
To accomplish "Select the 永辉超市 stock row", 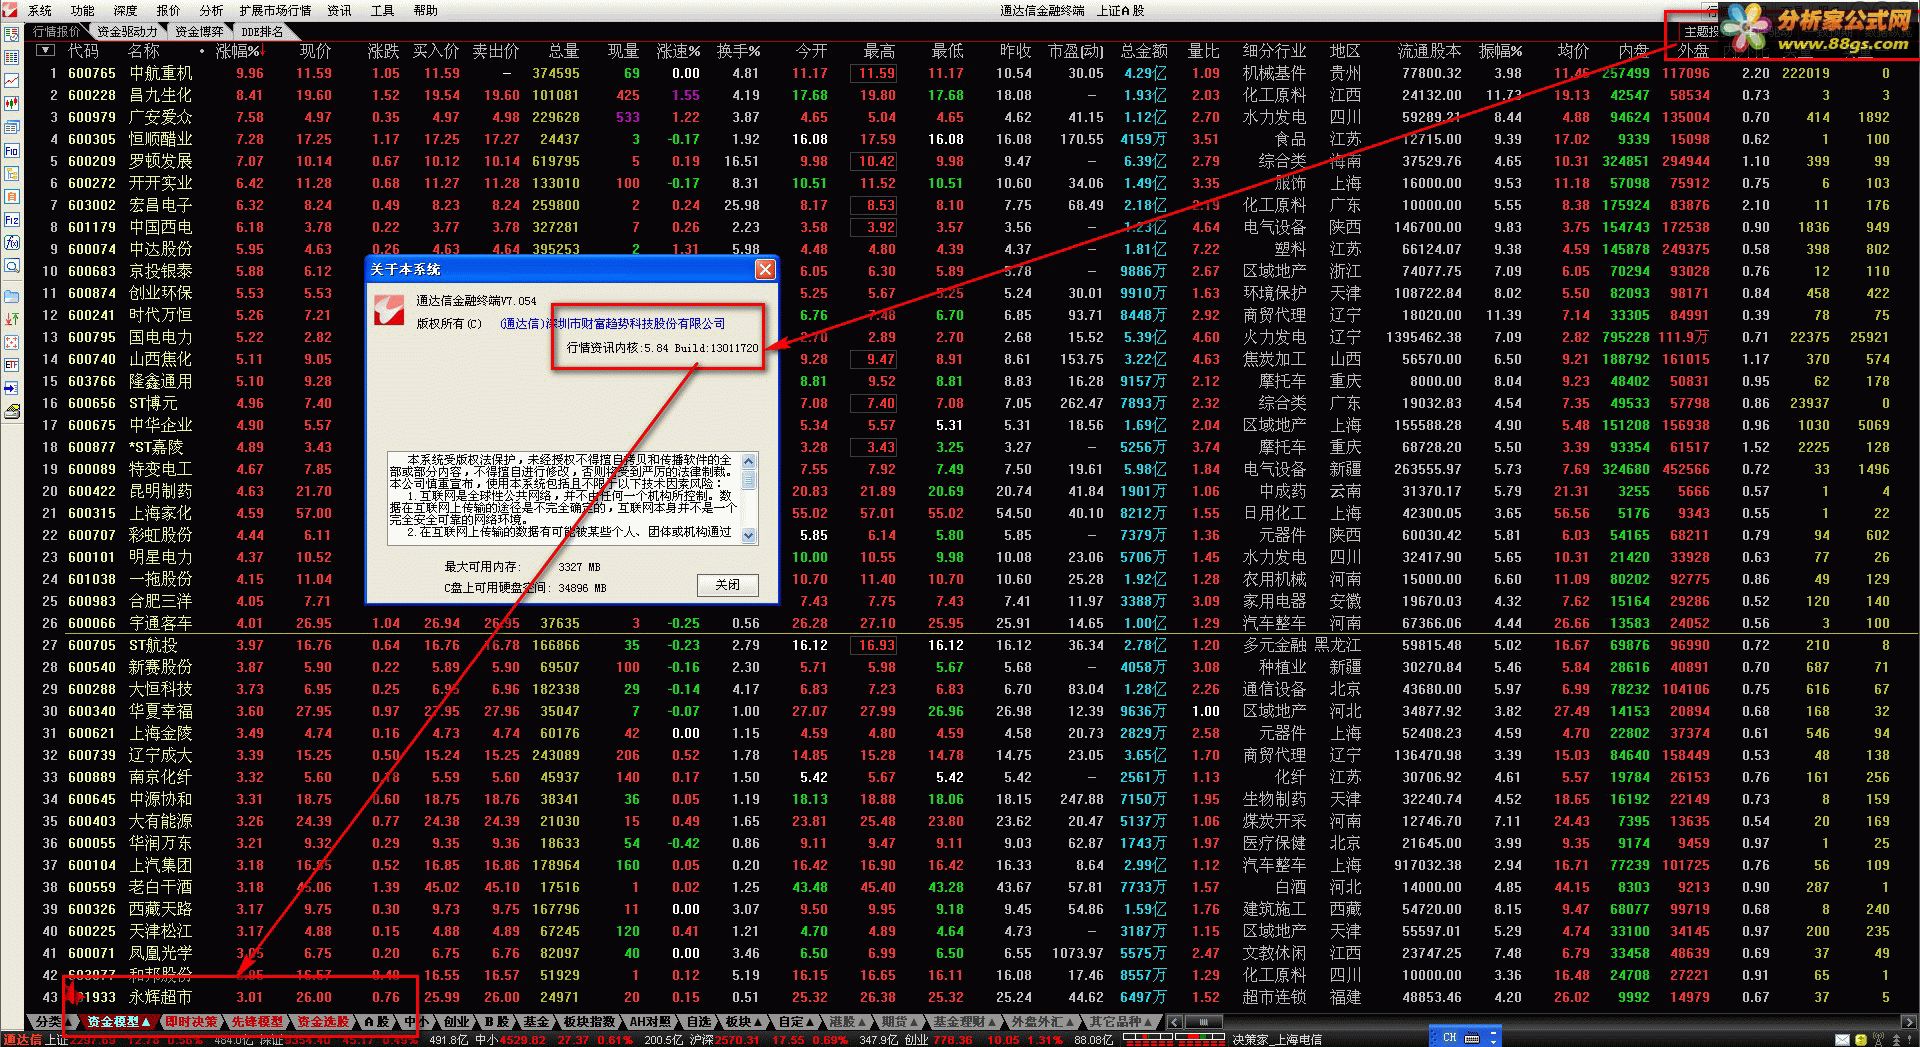I will pos(971,997).
